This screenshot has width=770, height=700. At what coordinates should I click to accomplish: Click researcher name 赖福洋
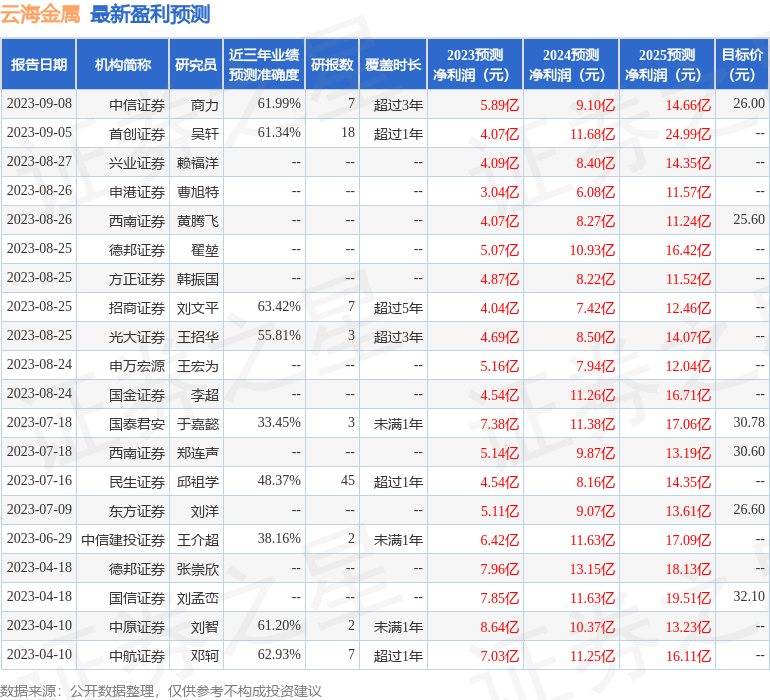point(198,163)
